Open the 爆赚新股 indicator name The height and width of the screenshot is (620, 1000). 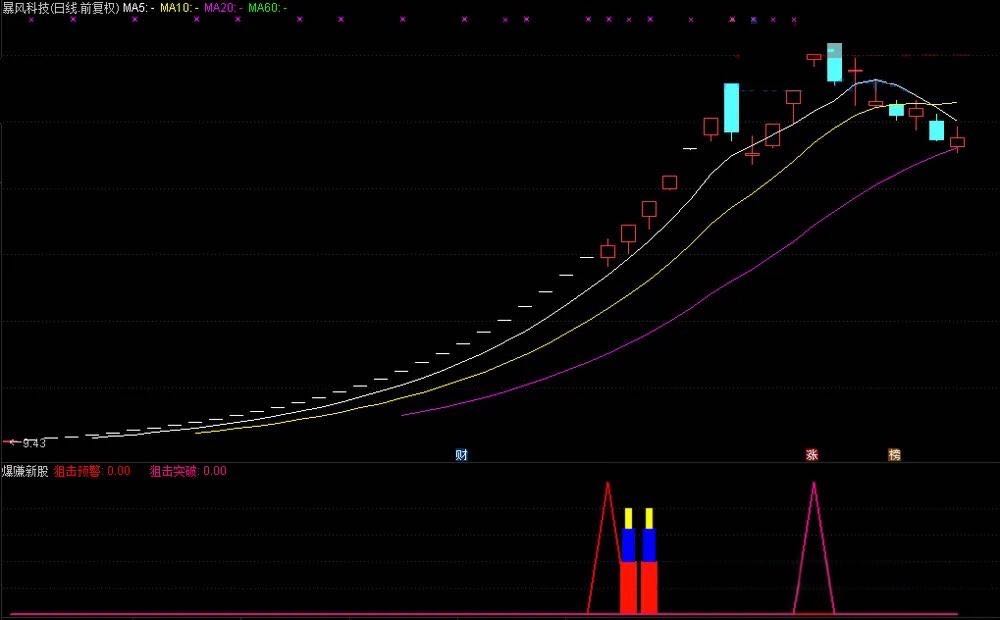click(x=25, y=471)
